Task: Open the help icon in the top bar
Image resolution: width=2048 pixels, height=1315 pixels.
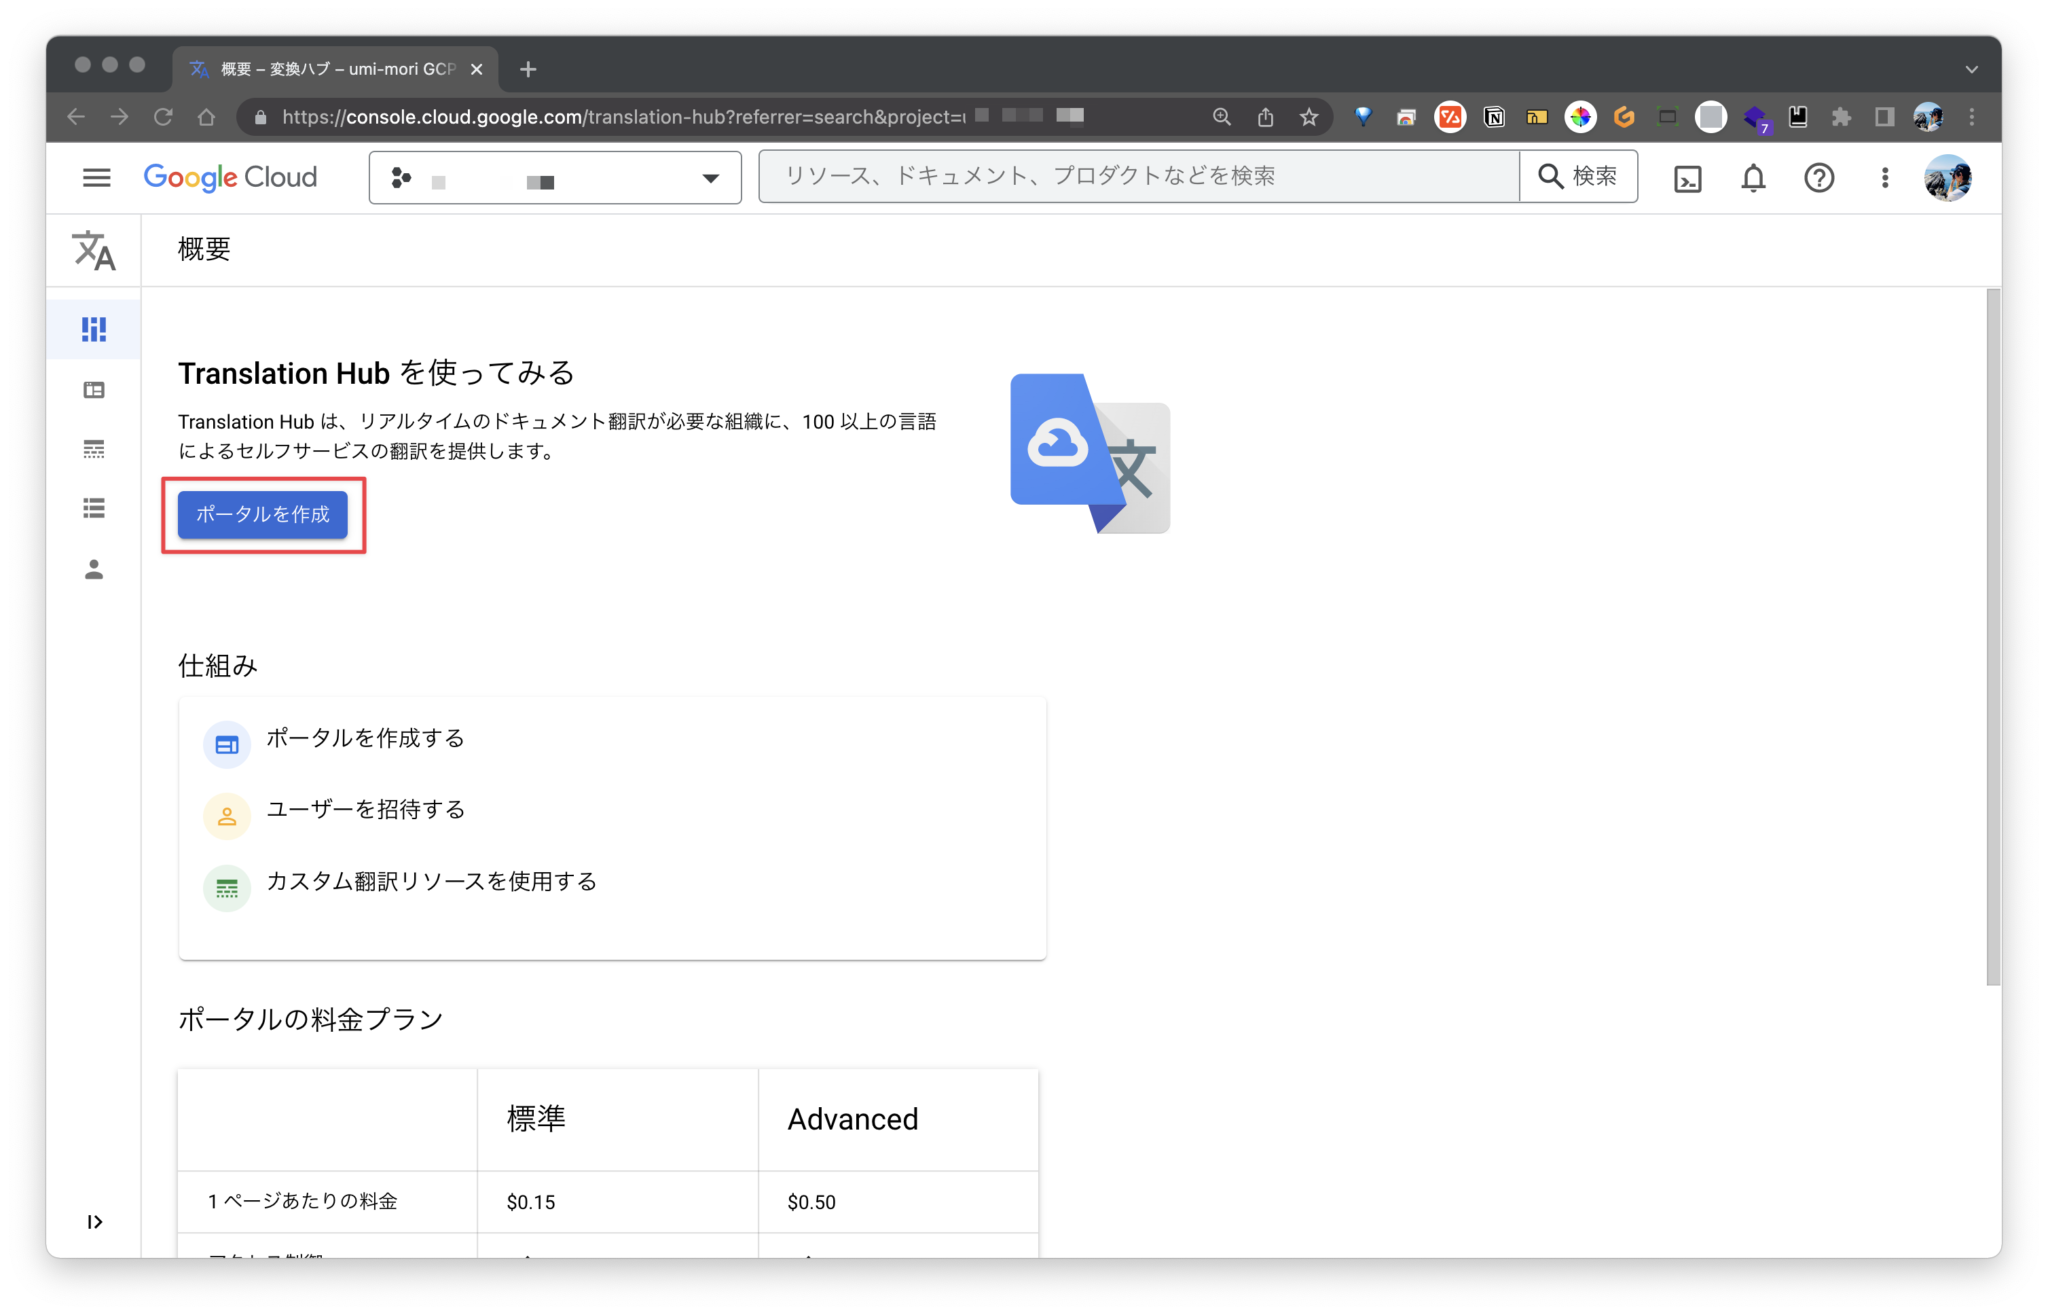Action: (1819, 178)
